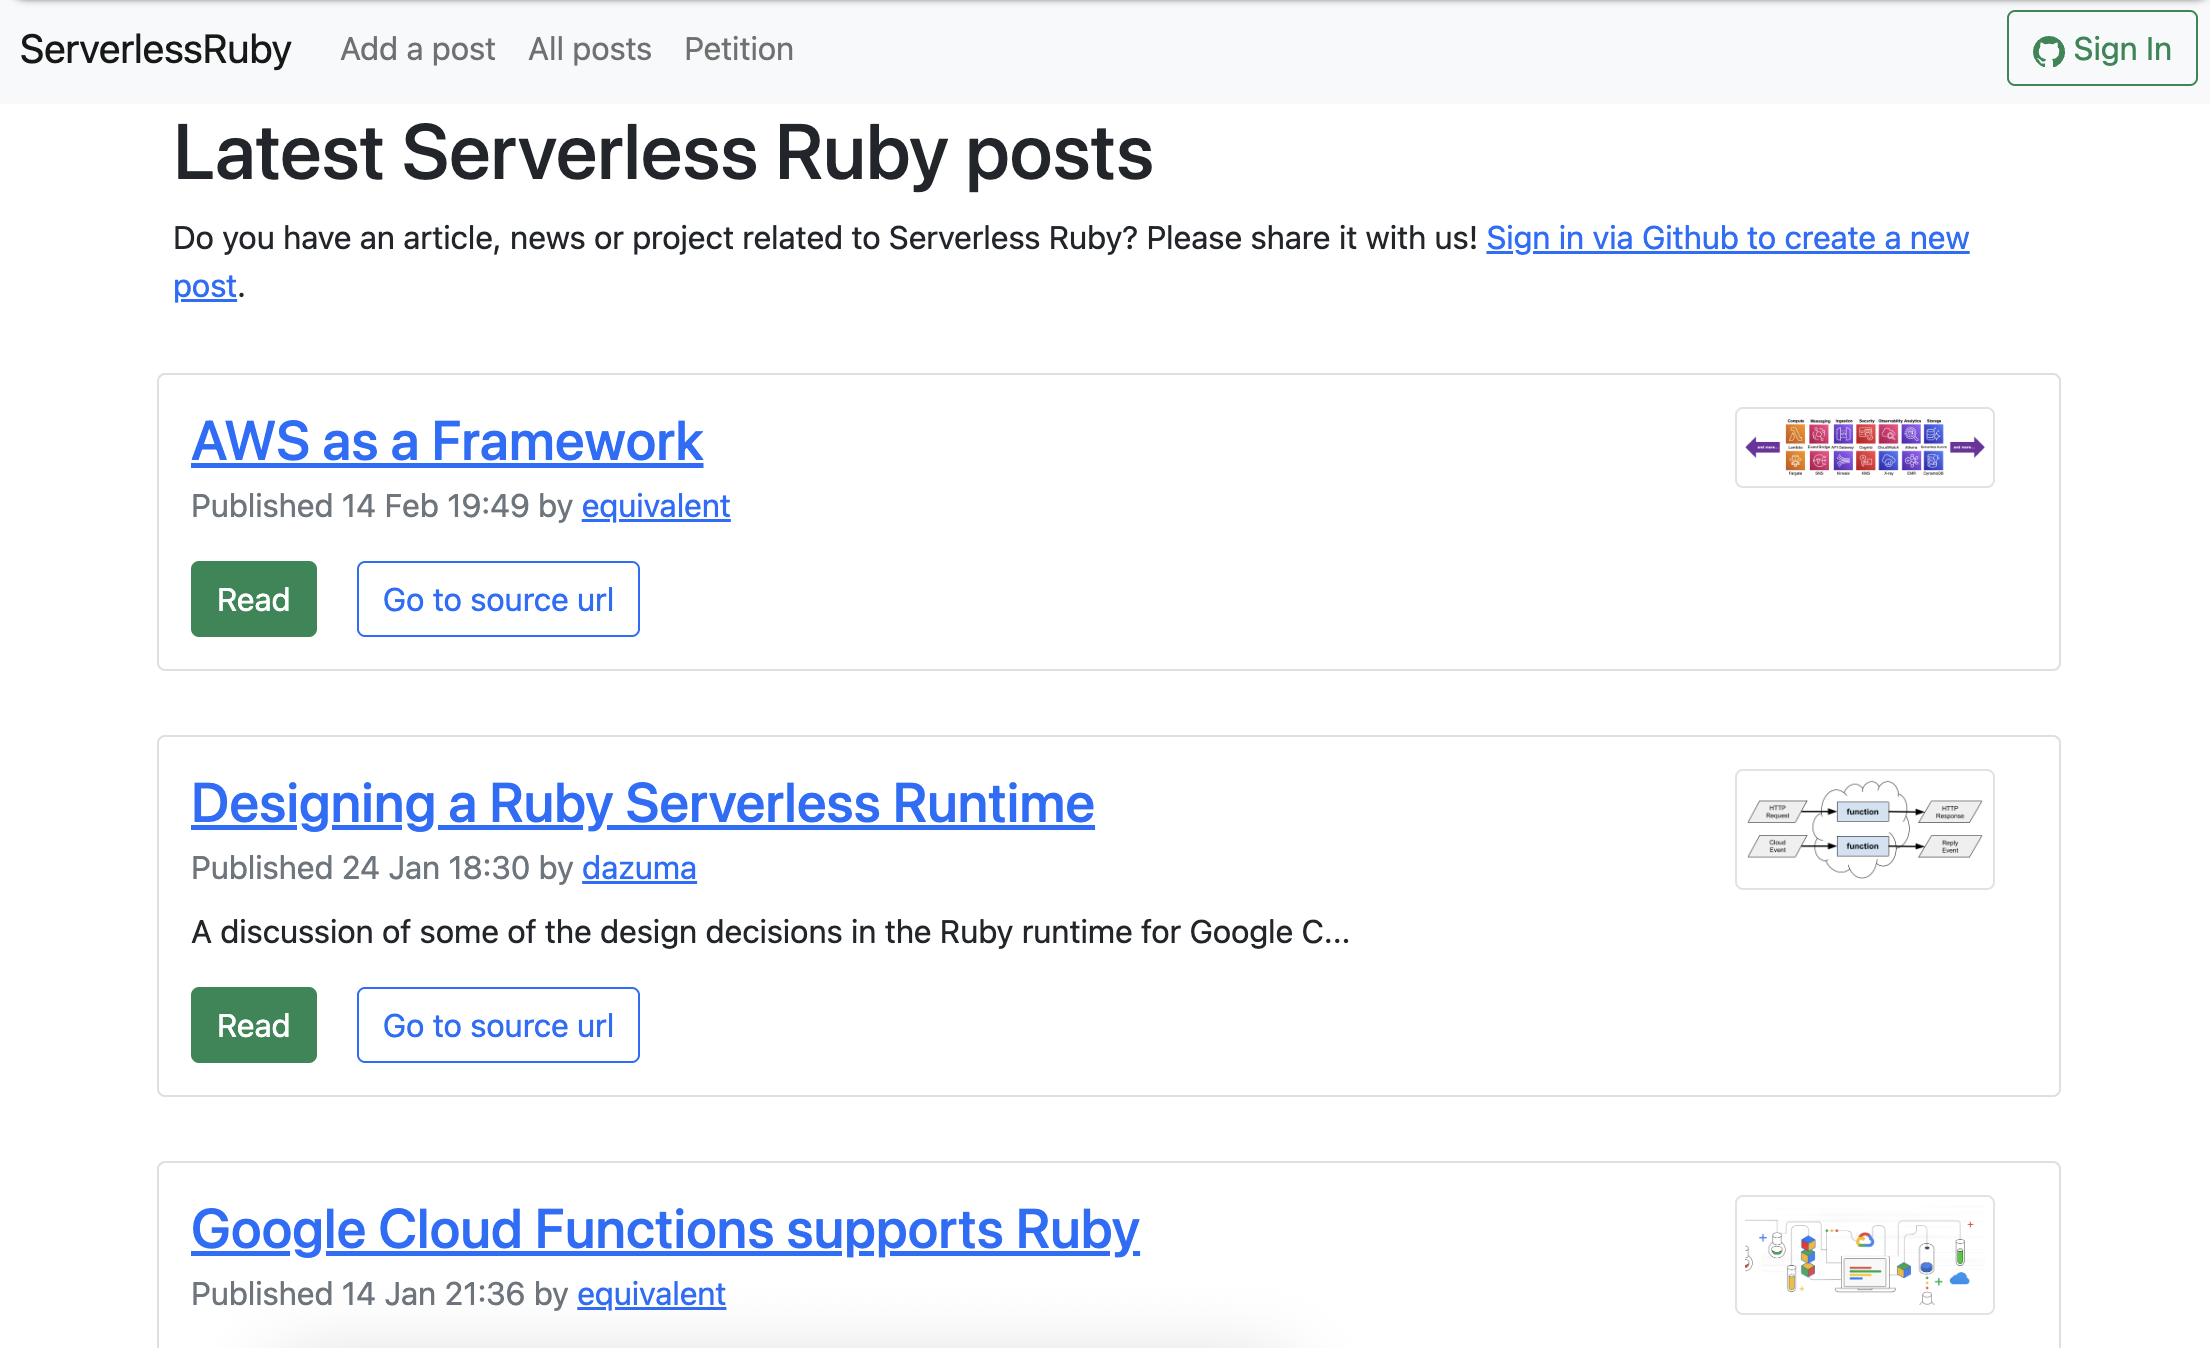The height and width of the screenshot is (1348, 2210).
Task: Click the GitHub icon in Sign In button
Action: coord(2048,51)
